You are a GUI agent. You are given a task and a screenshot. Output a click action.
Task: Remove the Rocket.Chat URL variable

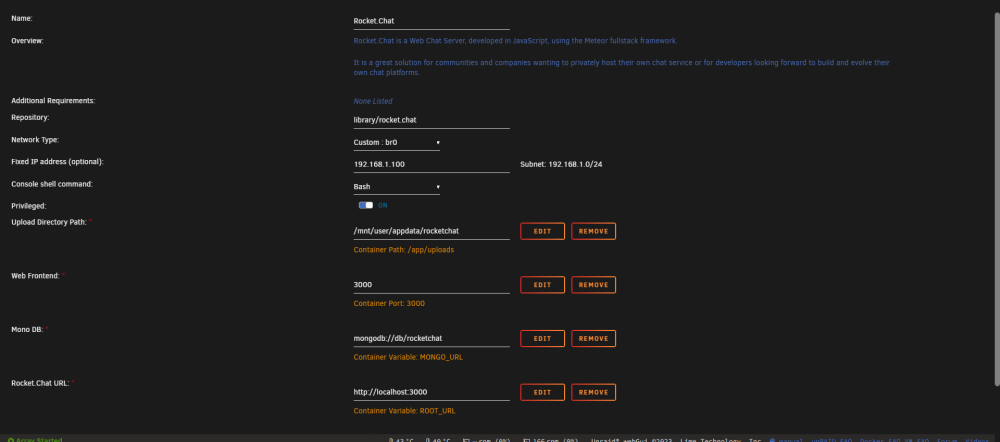(x=593, y=392)
